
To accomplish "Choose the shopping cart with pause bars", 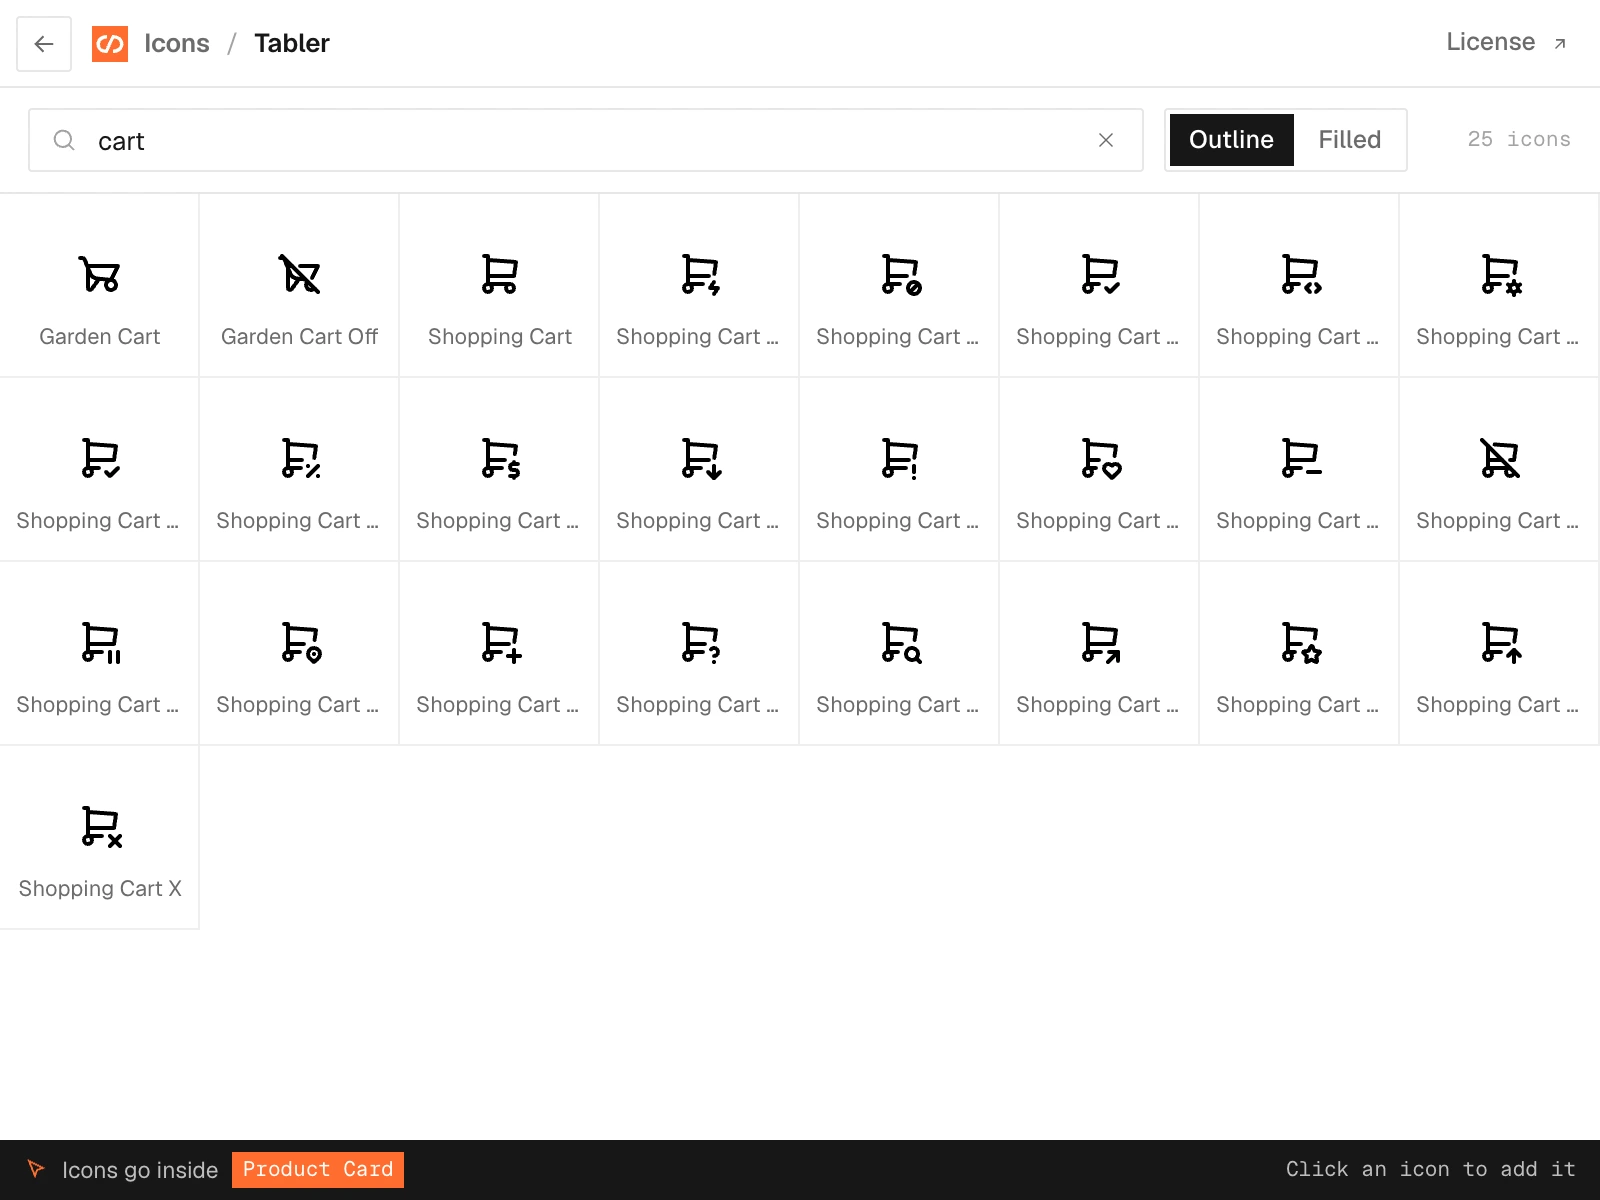I will [x=100, y=654].
